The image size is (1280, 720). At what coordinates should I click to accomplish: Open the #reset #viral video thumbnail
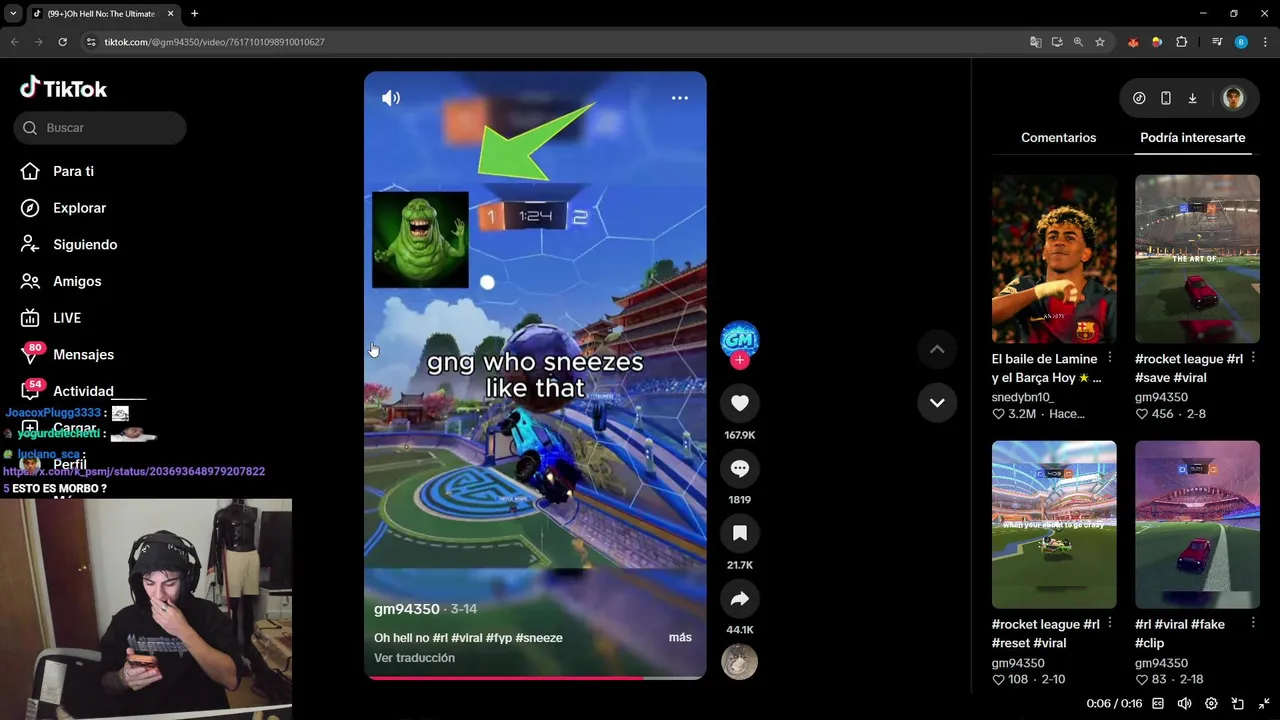[x=1054, y=524]
